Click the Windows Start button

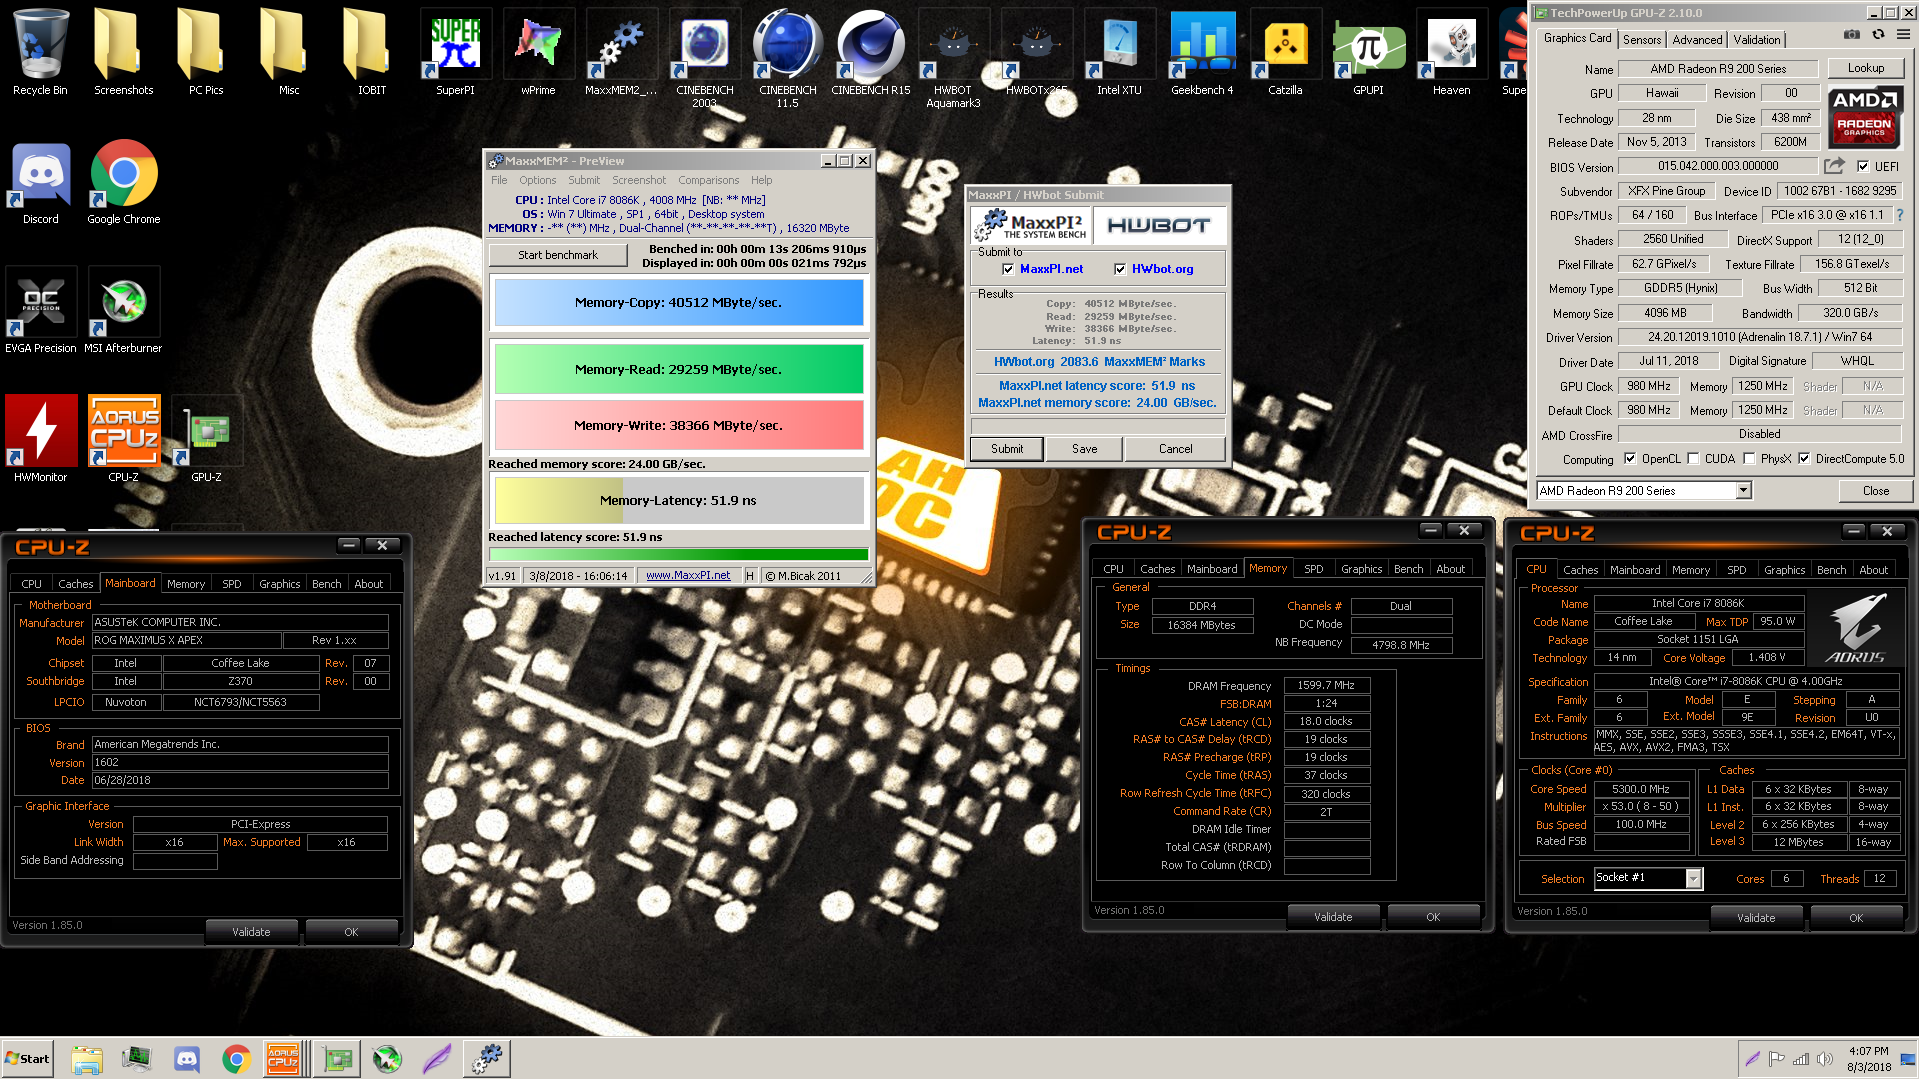point(27,1059)
